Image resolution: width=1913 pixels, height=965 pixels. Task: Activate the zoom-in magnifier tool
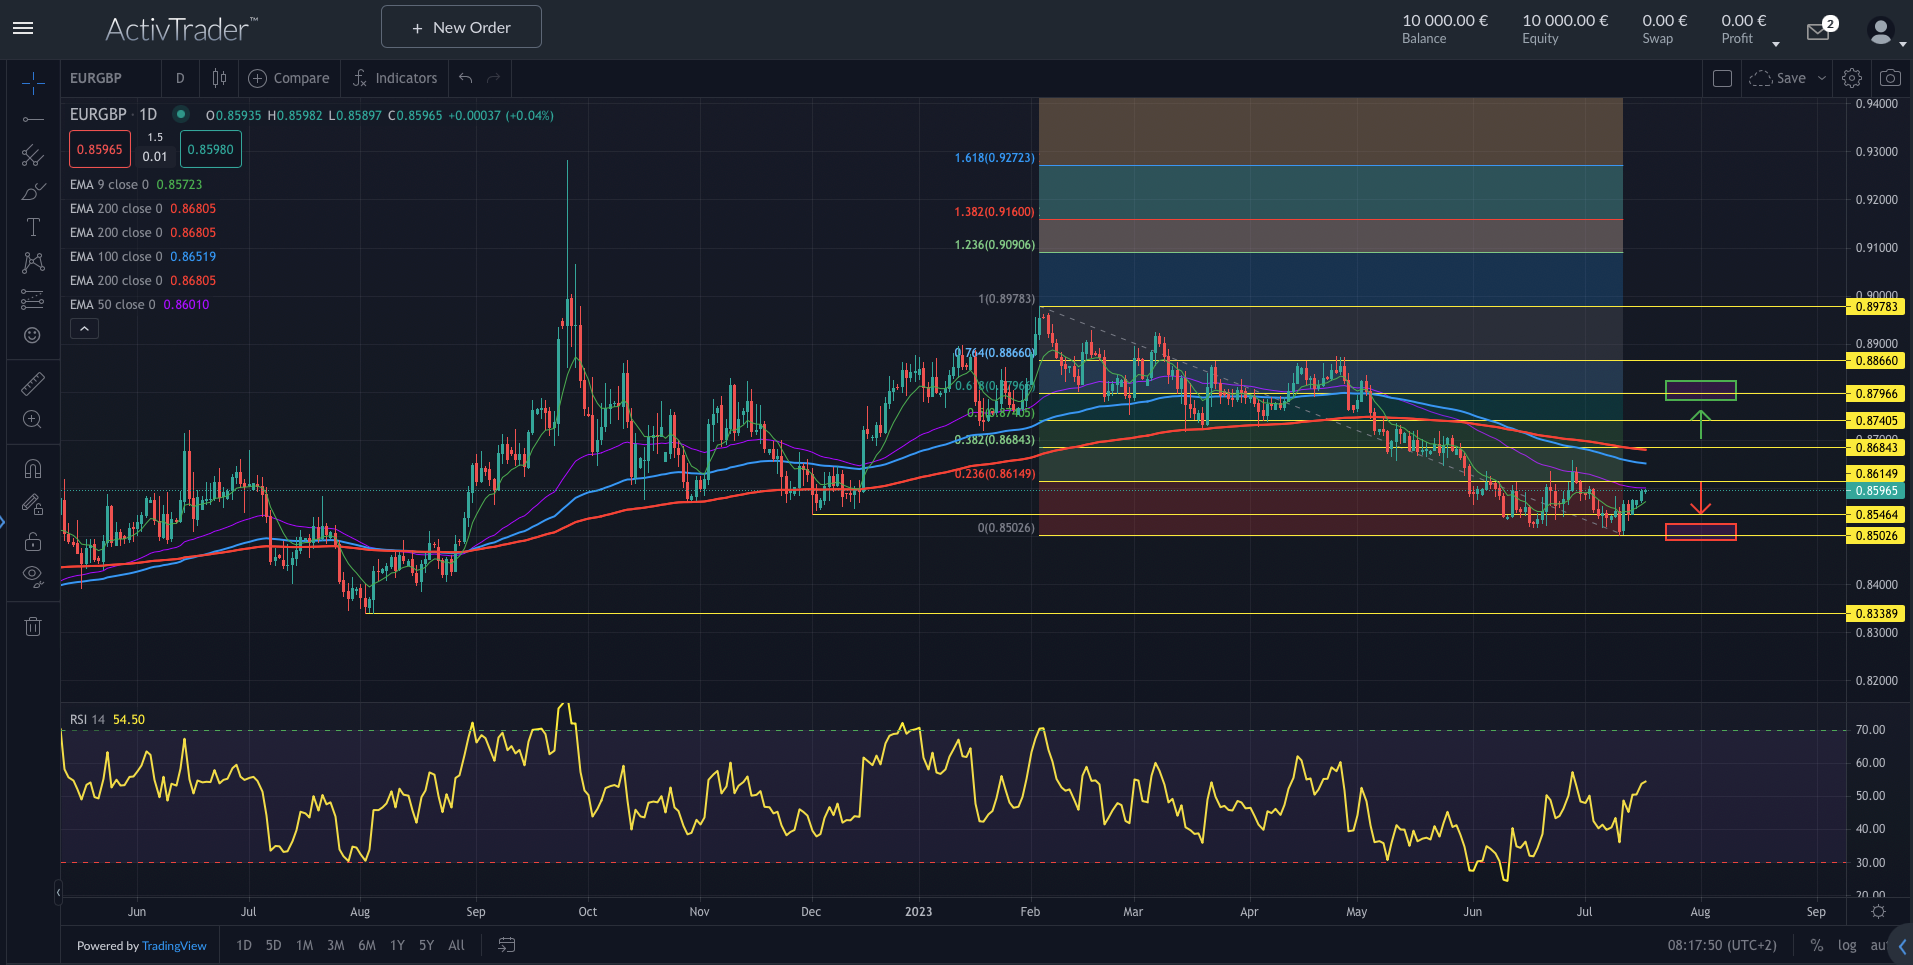pyautogui.click(x=33, y=420)
